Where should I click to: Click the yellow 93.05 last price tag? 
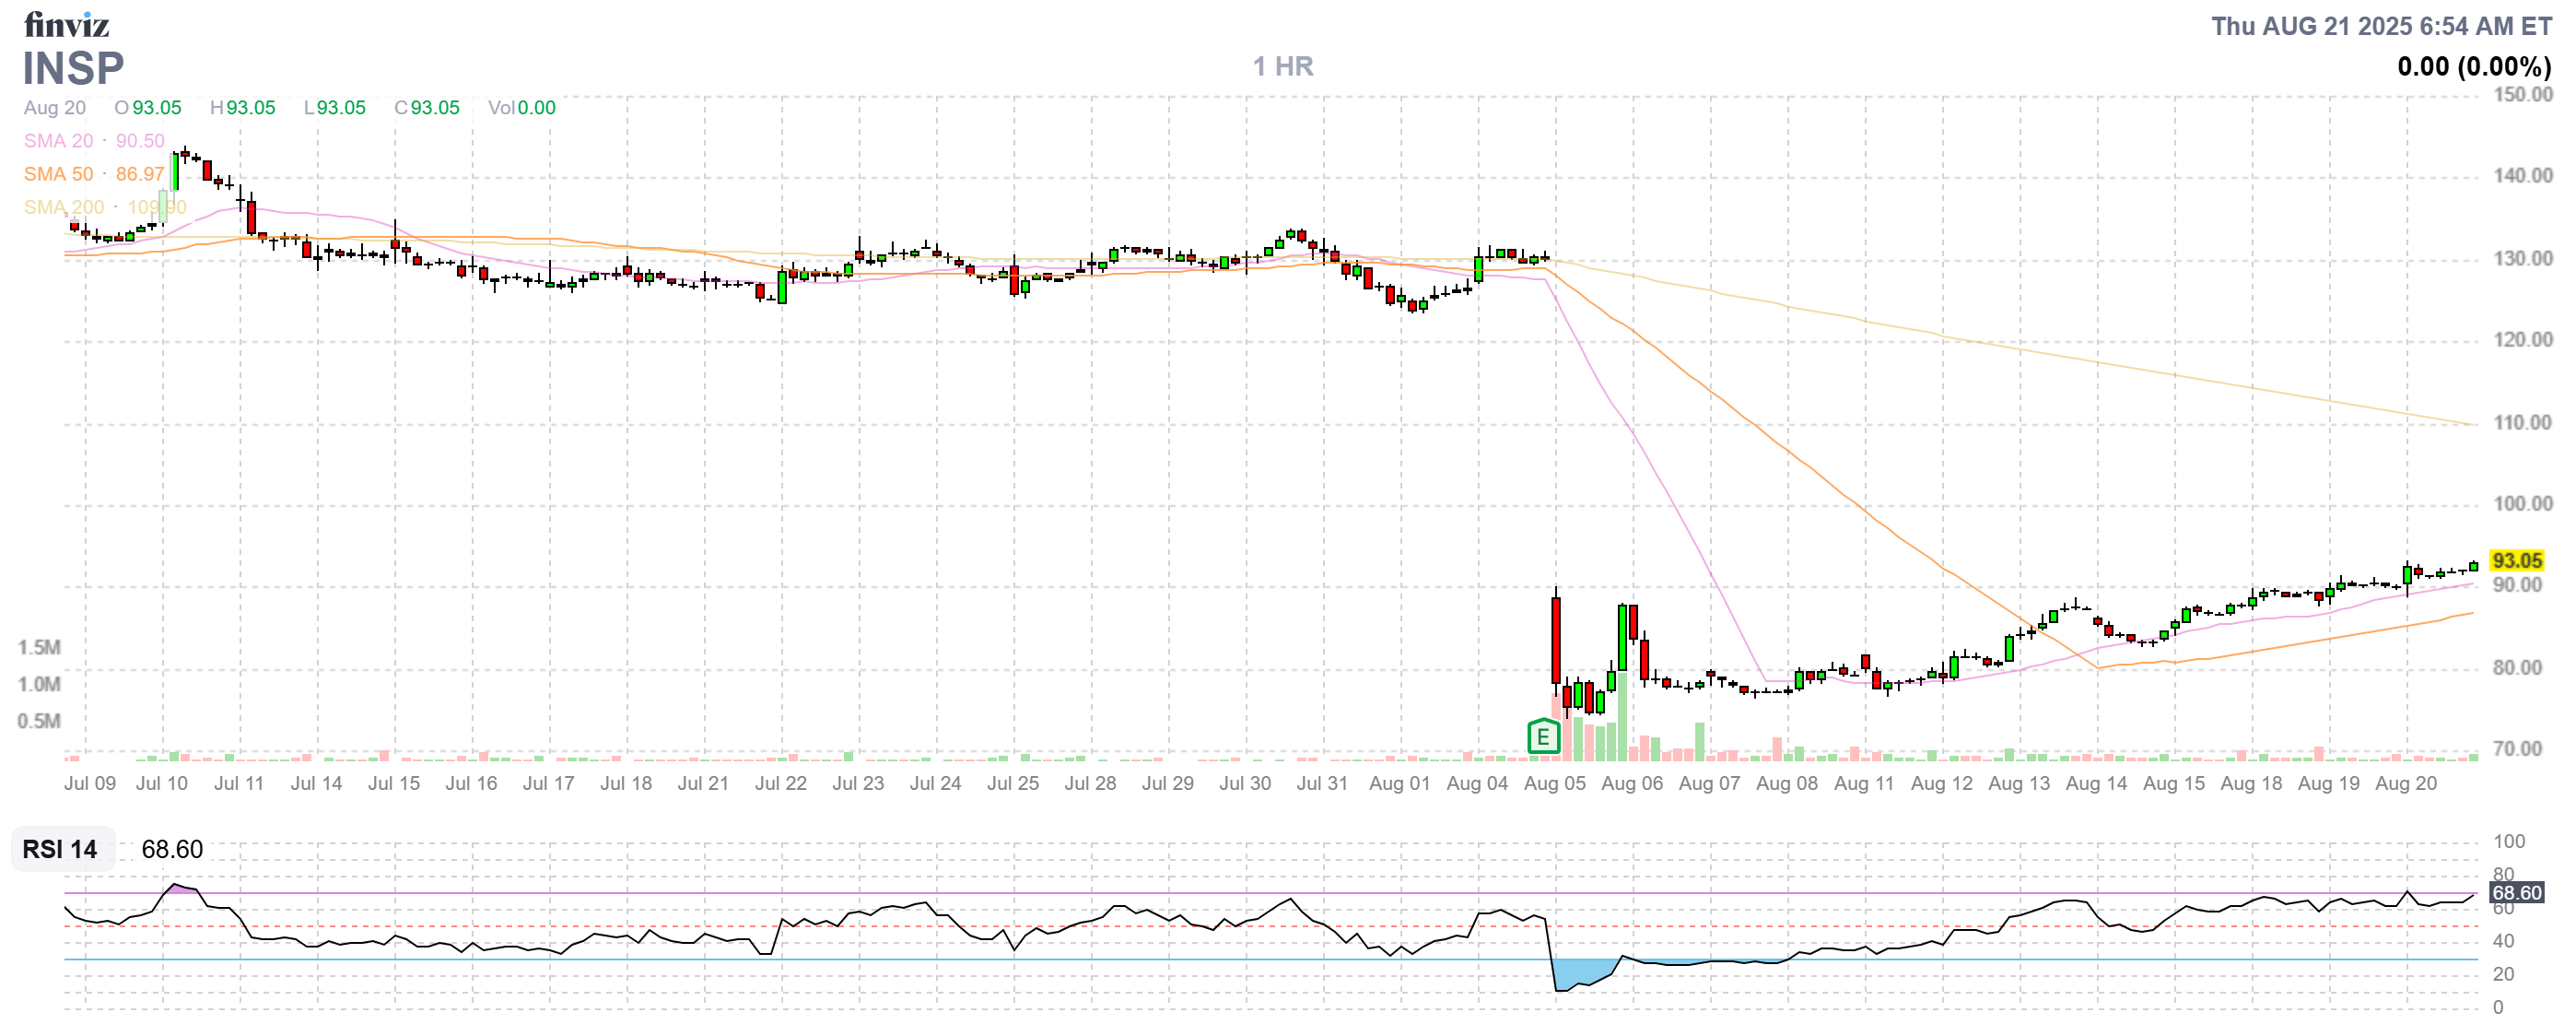(2516, 561)
